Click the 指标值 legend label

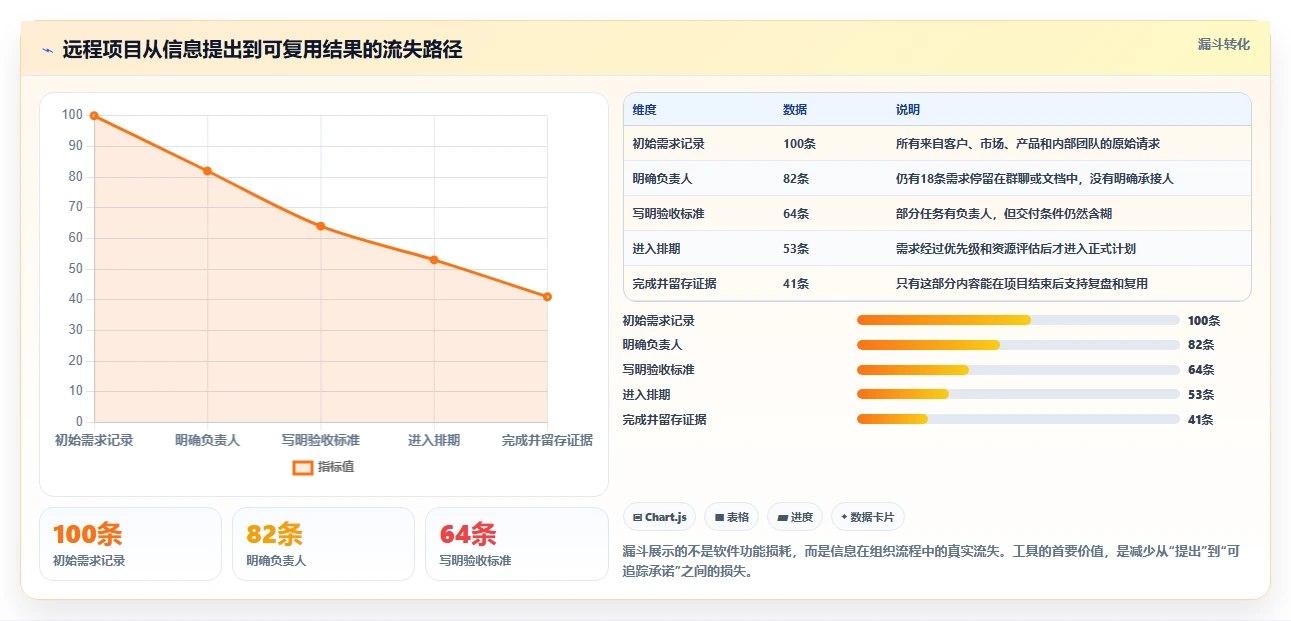point(336,467)
